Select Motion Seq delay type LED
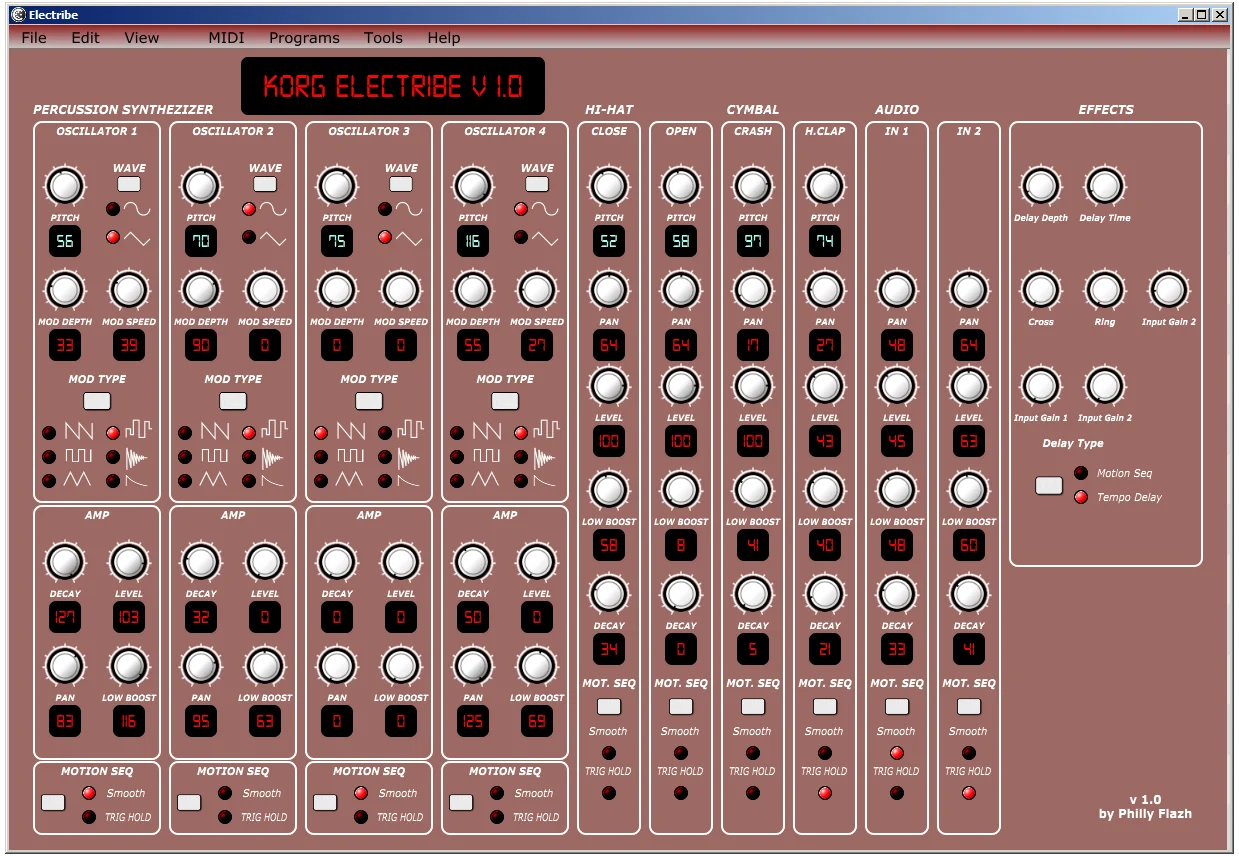Viewport: 1239px width, 856px height. 1081,473
